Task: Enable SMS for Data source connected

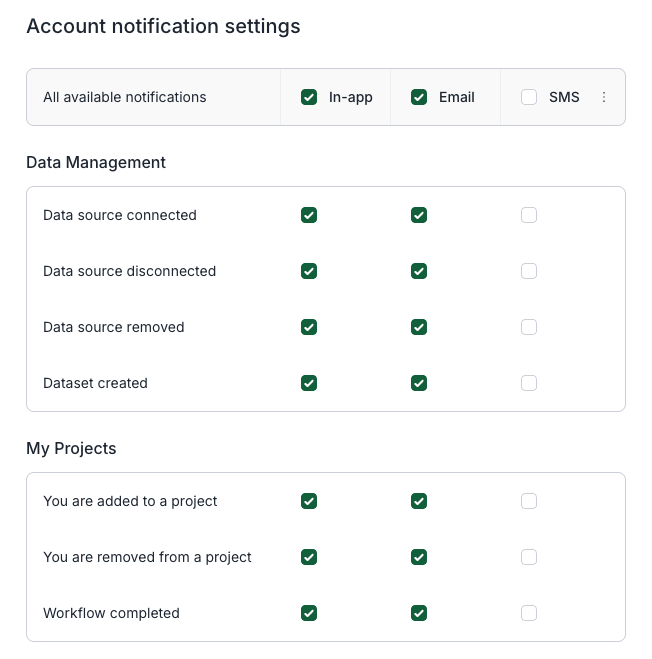Action: click(x=529, y=215)
